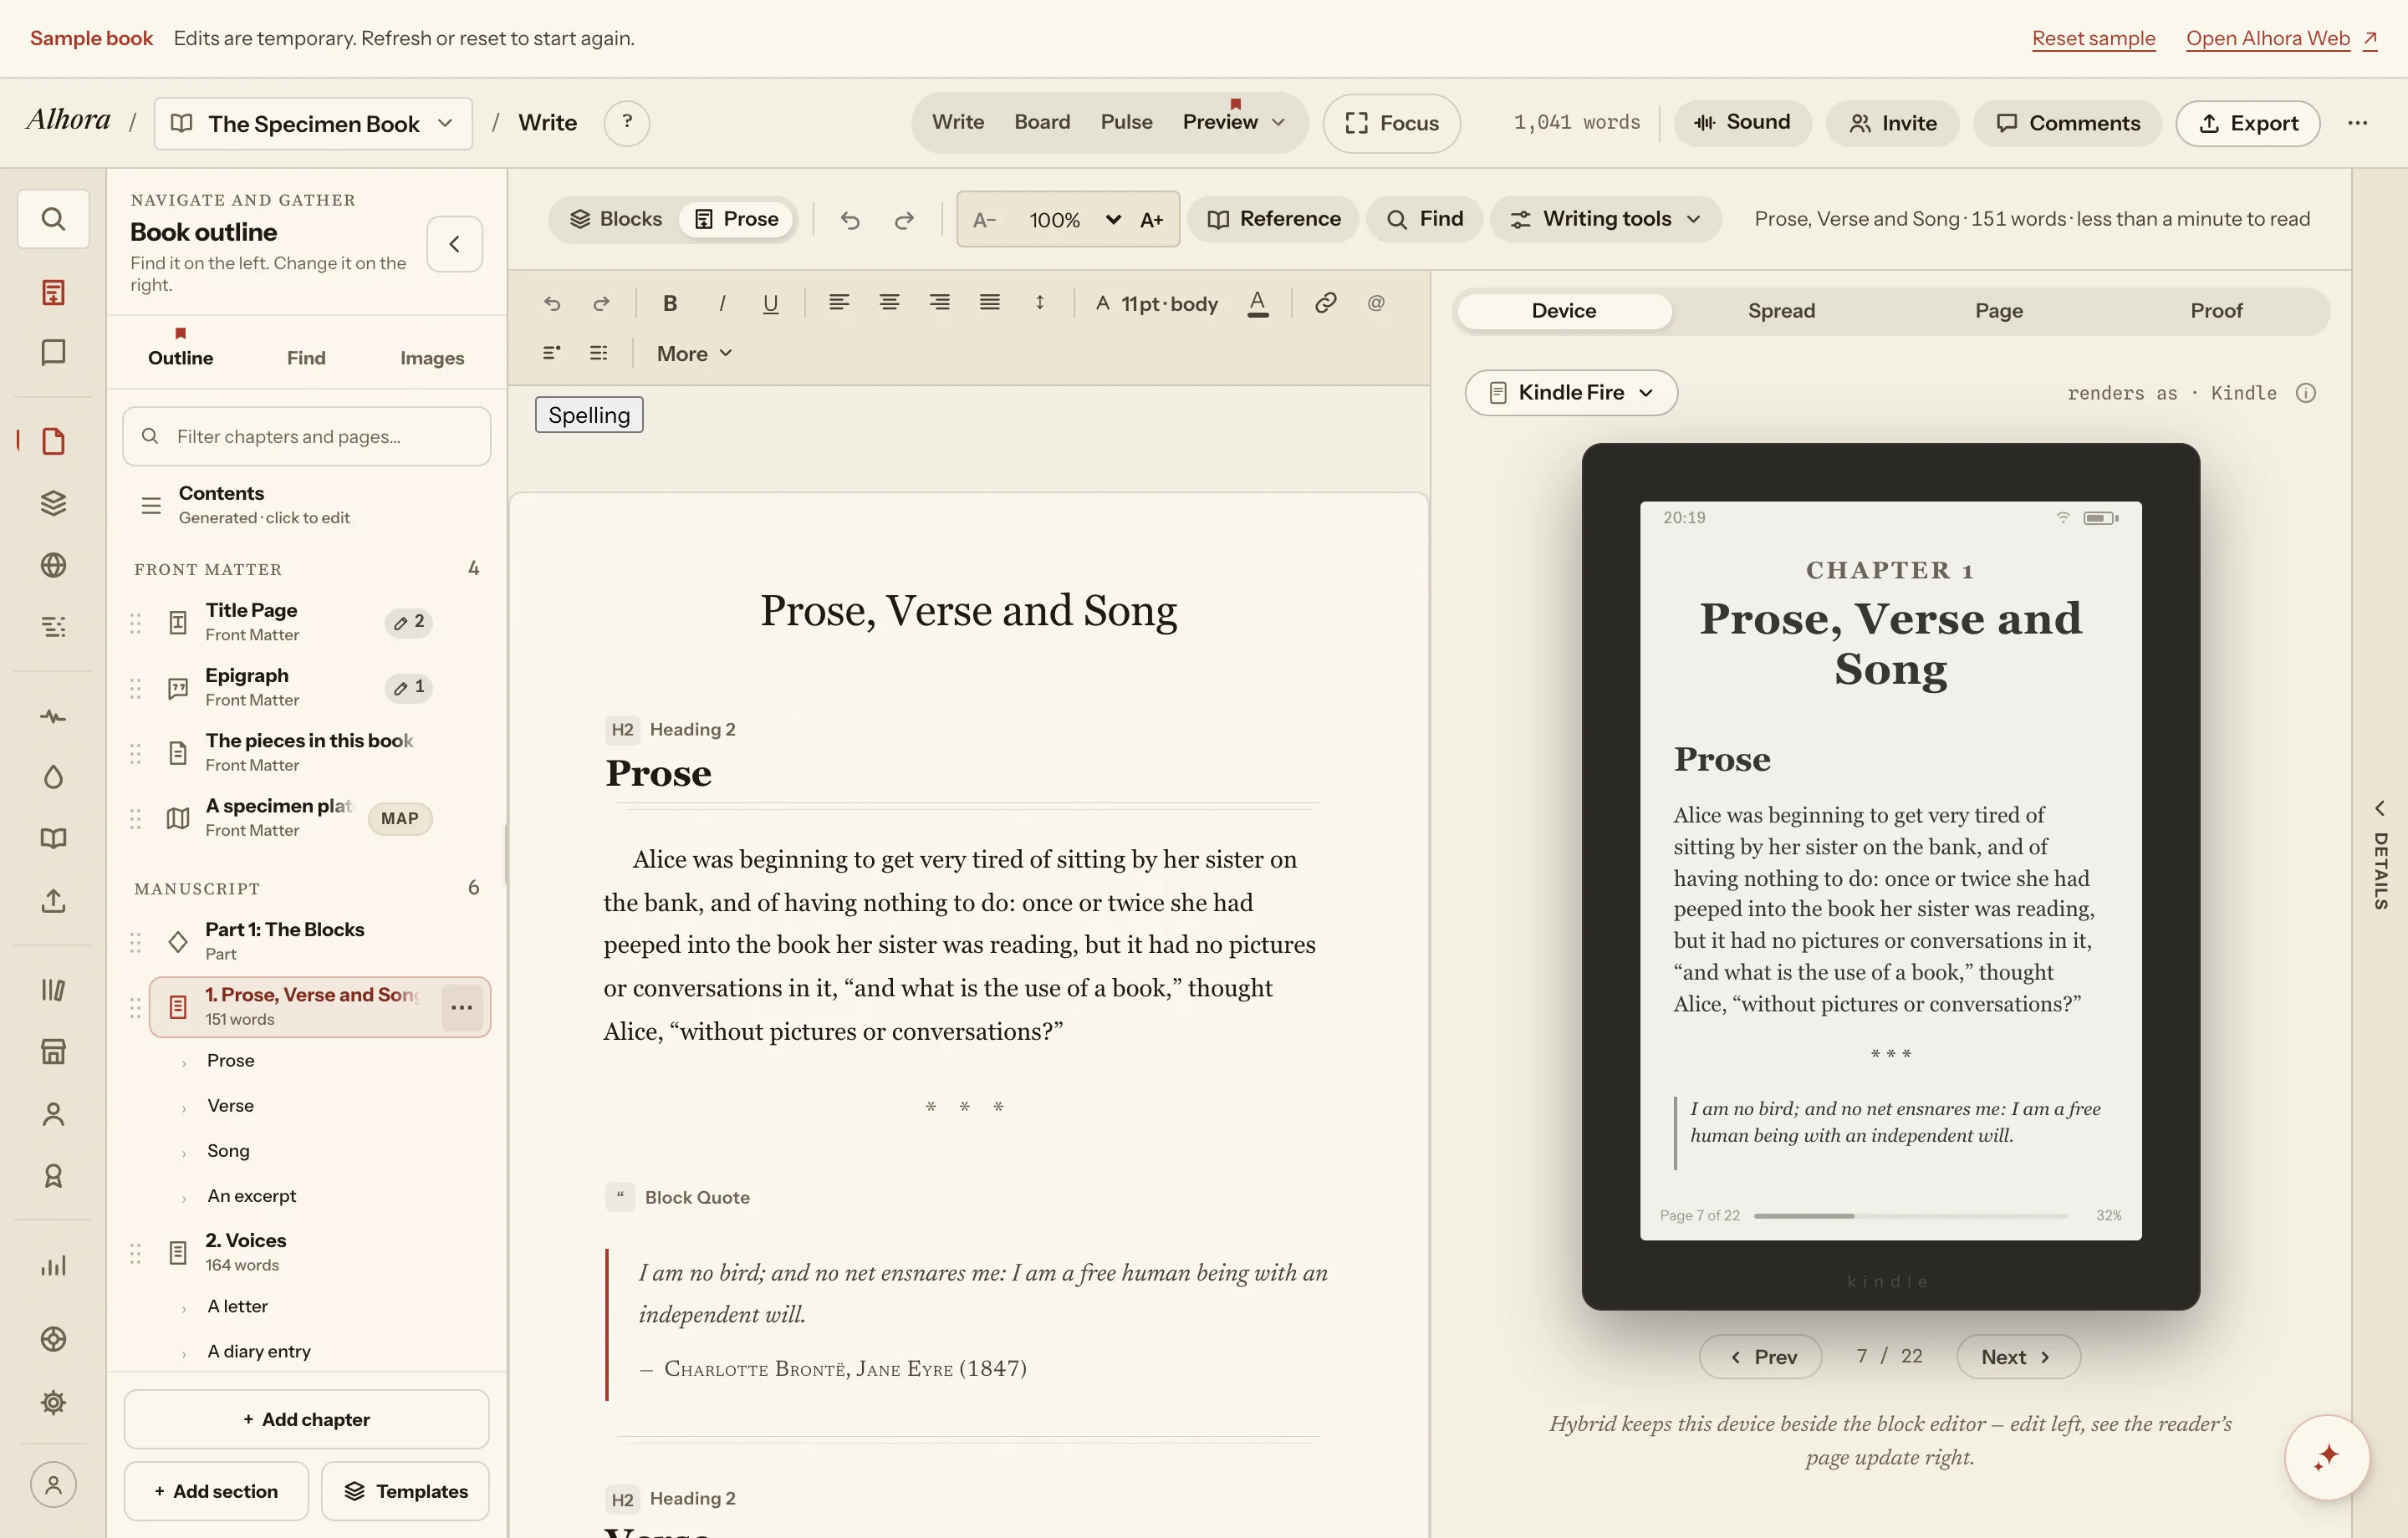Toggle the Spelling checker
Viewport: 2408px width, 1538px height.
[589, 415]
